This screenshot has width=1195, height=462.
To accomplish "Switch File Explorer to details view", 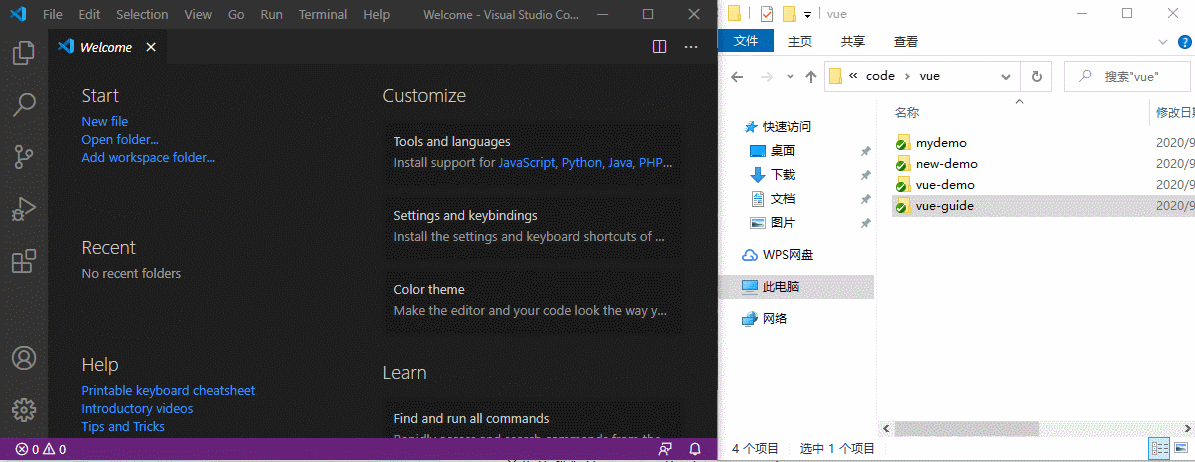I will click(x=1159, y=448).
